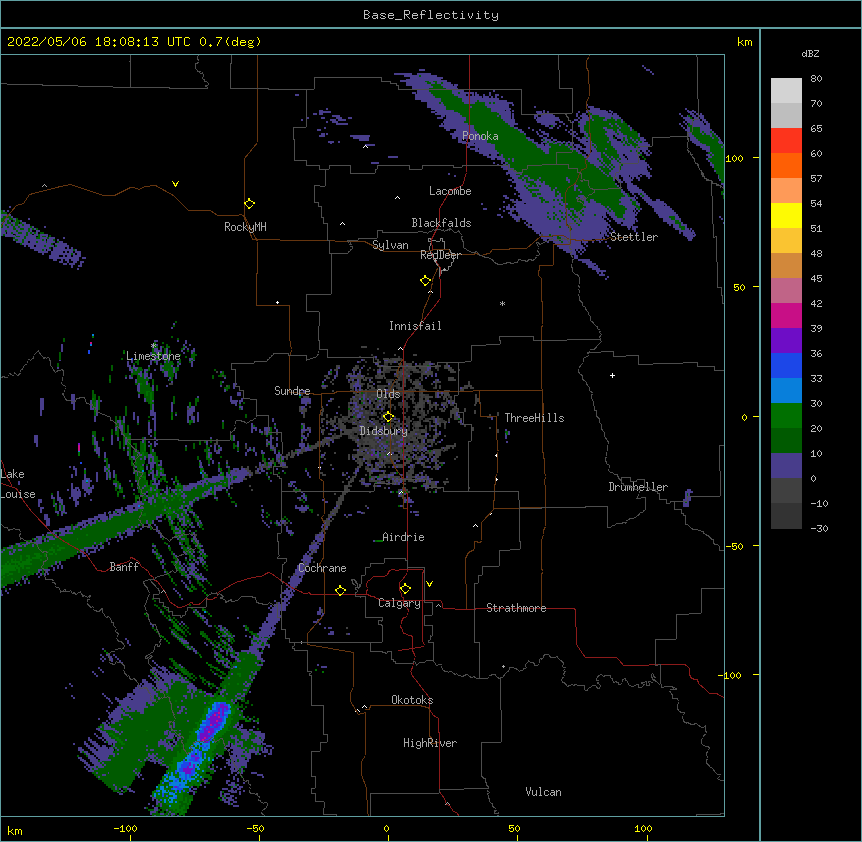Click the Innisfail town label

pos(415,326)
